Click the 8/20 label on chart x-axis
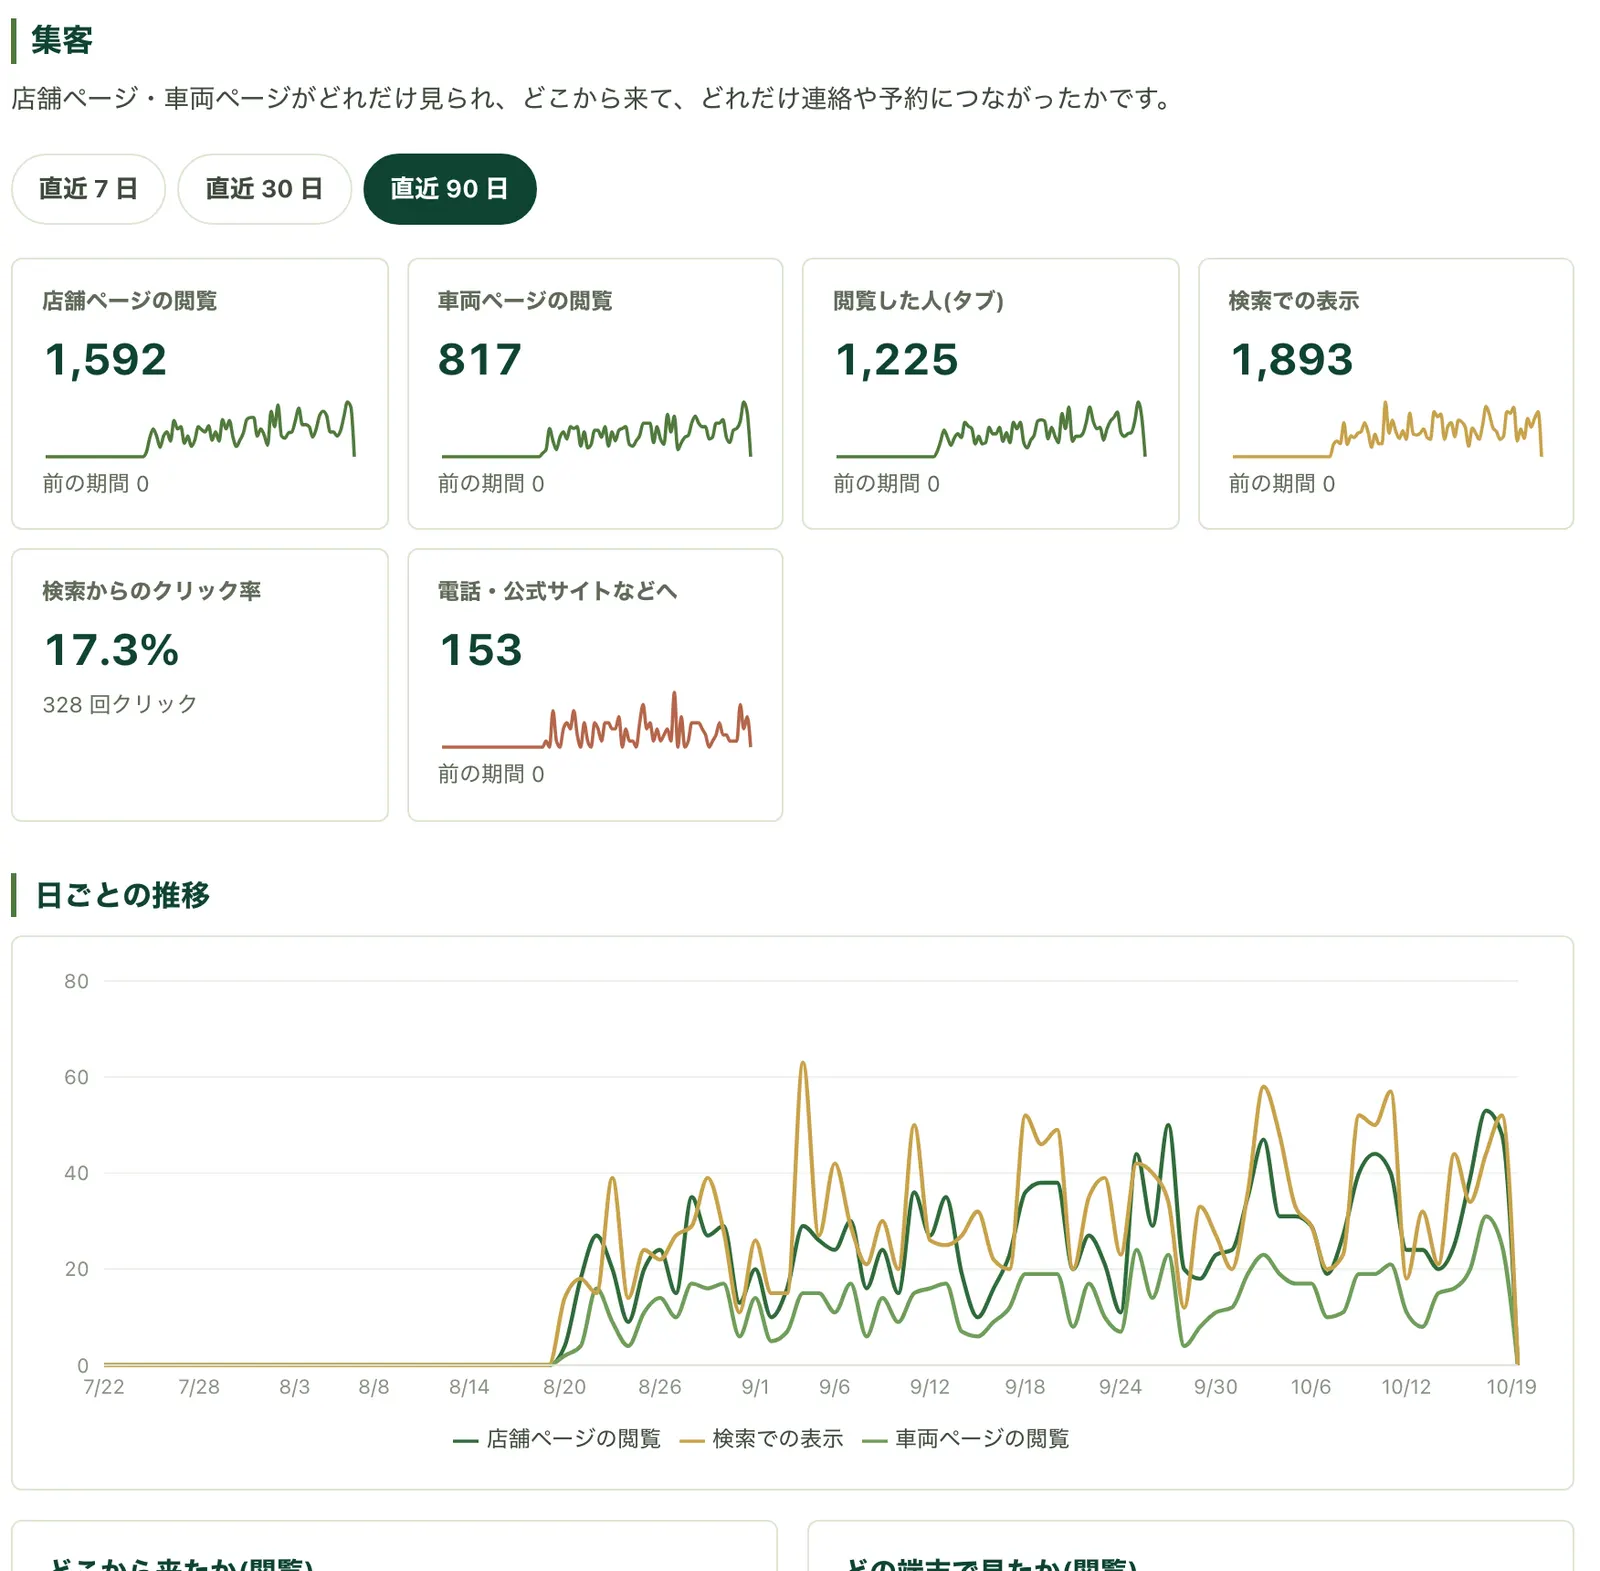The width and height of the screenshot is (1600, 1571). 564,1387
